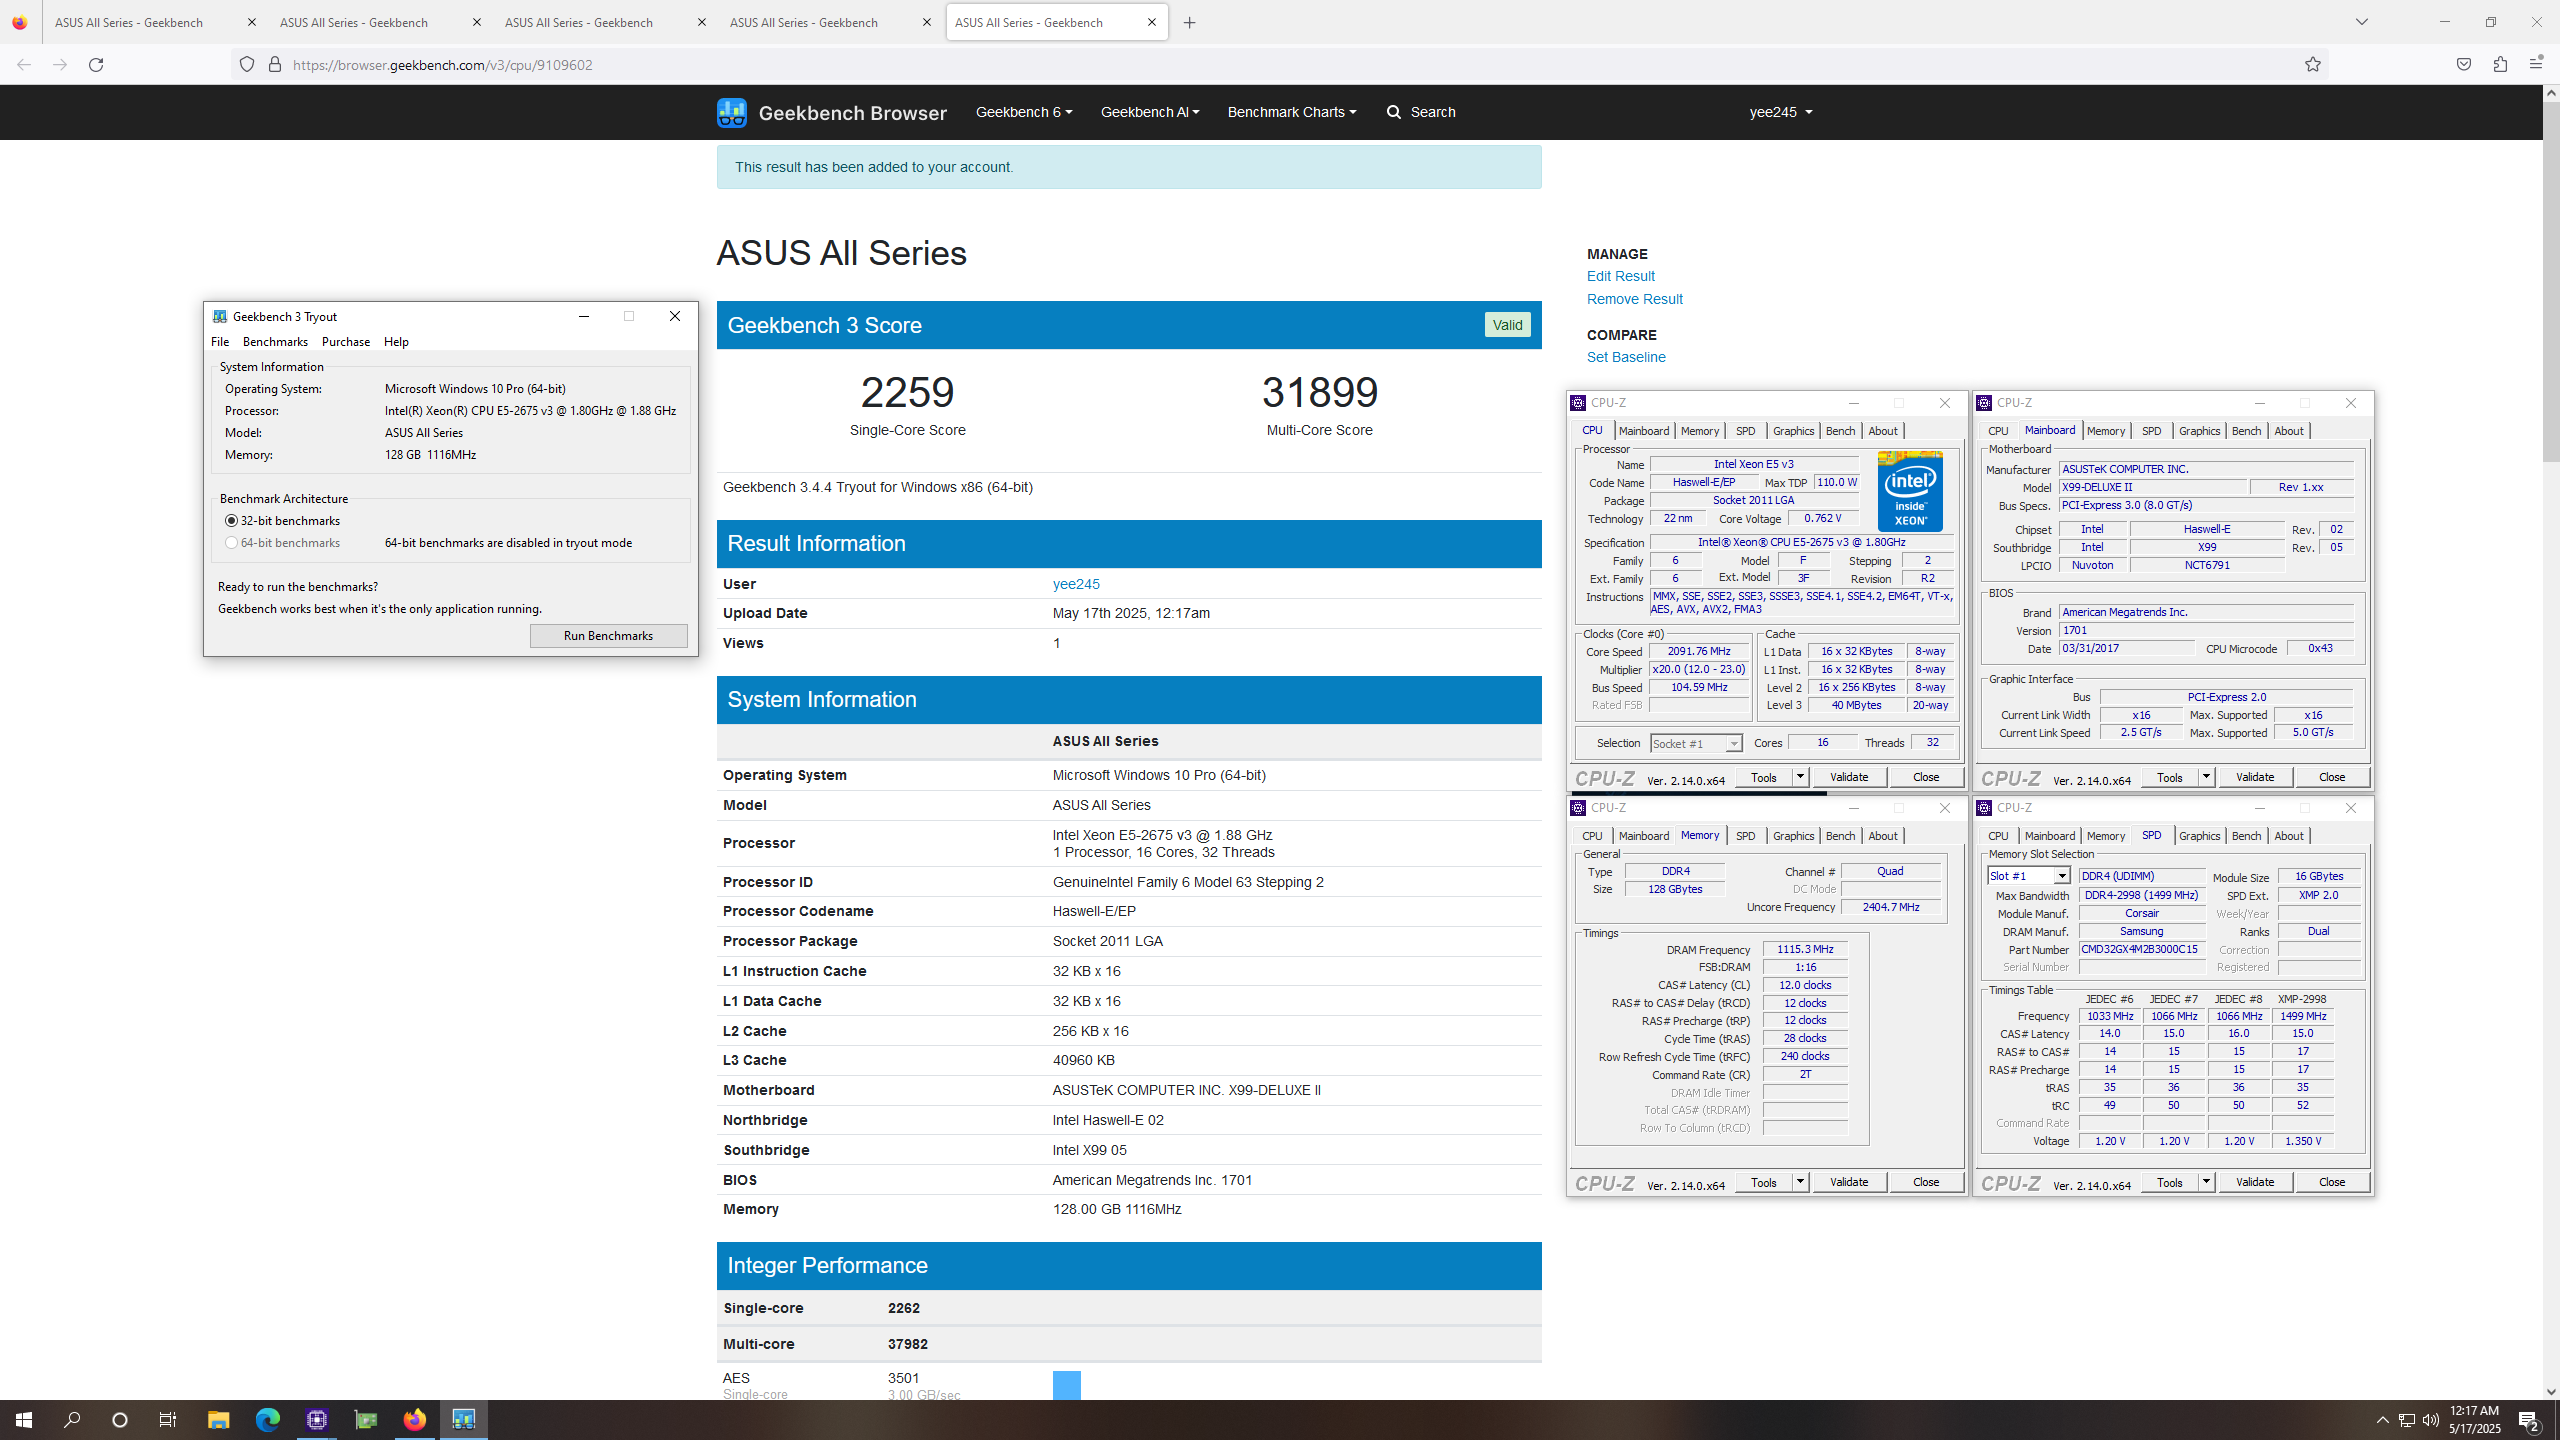Click the site security padlock icon
2560x1440 pixels.
(x=275, y=65)
